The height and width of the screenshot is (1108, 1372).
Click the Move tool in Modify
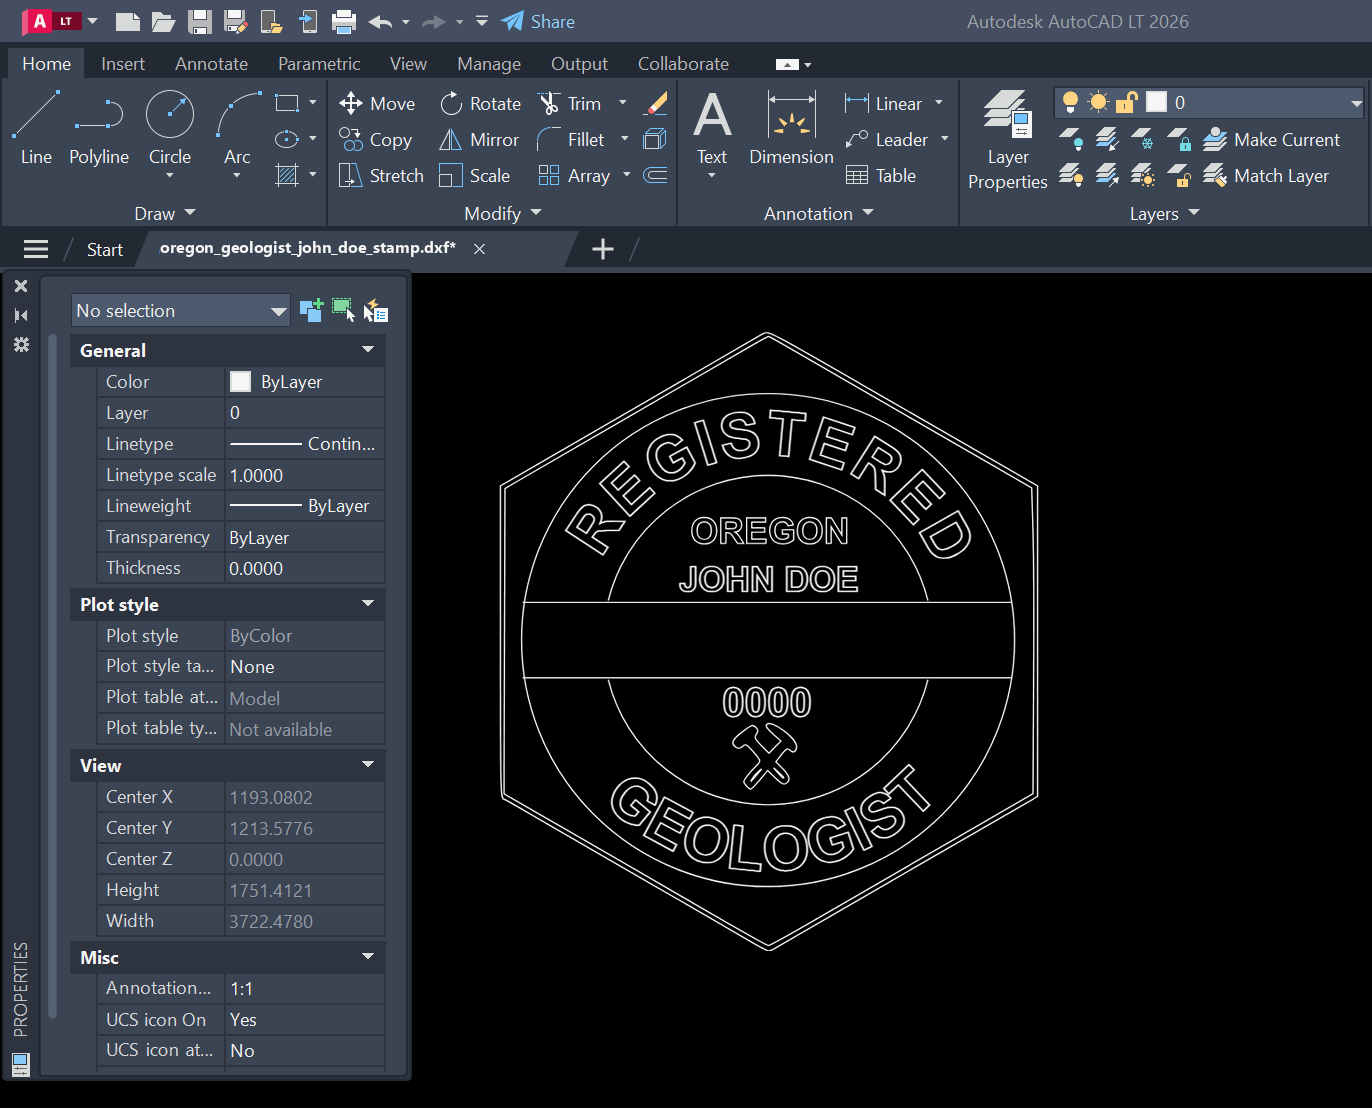tap(377, 104)
